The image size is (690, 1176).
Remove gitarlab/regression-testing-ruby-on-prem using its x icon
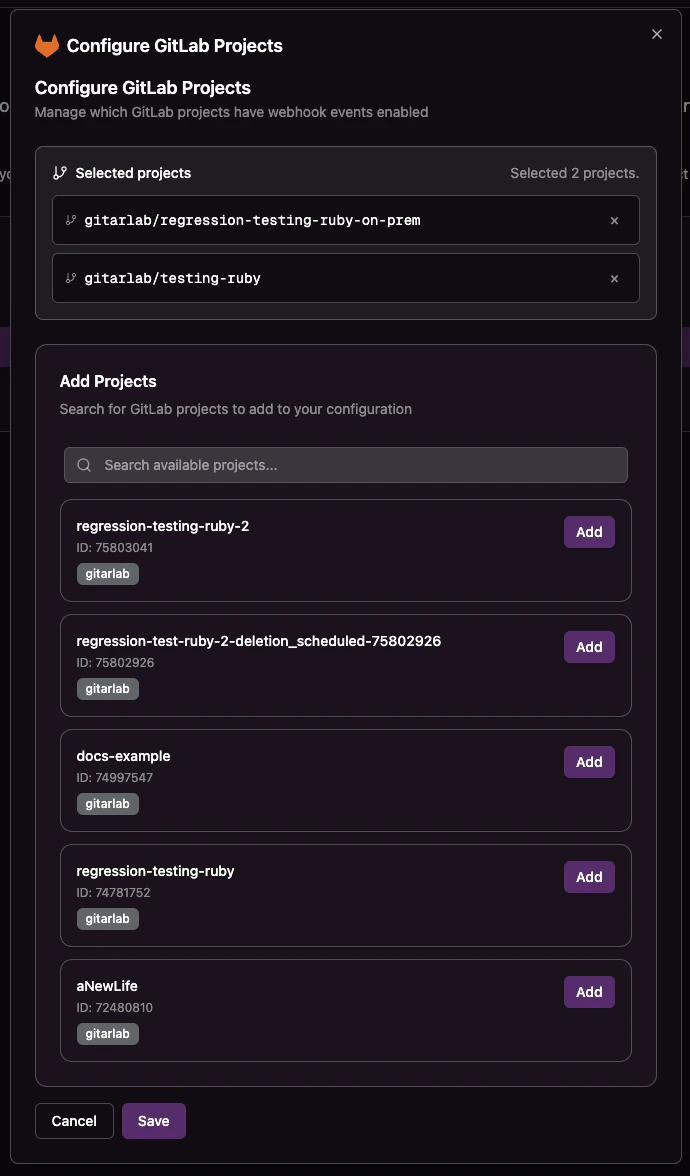(x=614, y=220)
